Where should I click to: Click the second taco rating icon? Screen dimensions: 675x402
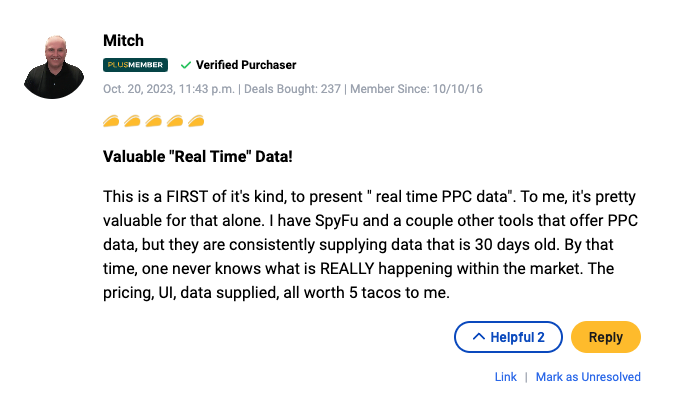tap(132, 121)
